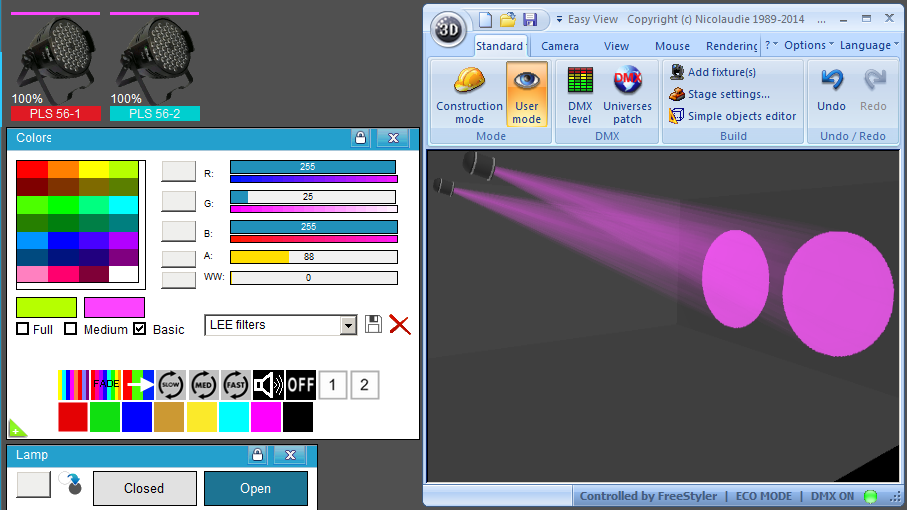Viewport: 907px width, 510px height.
Task: Open the LEE filters dropdown
Action: 348,326
